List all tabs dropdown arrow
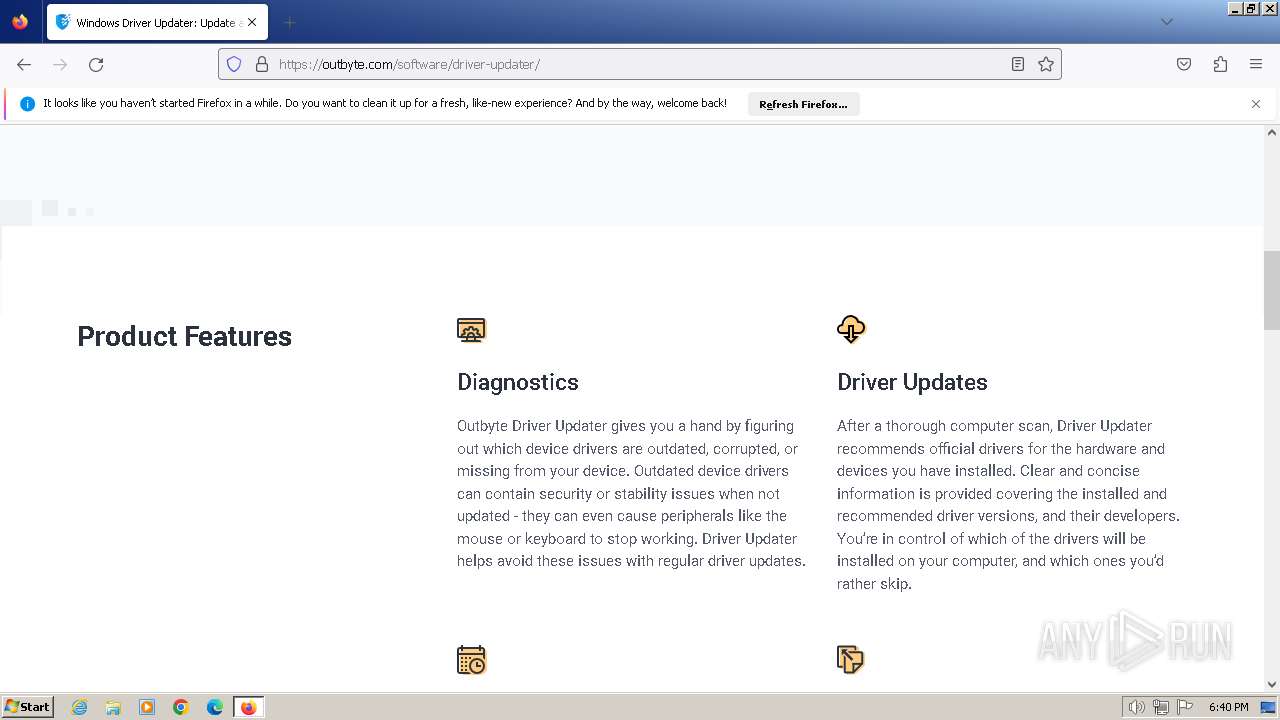Viewport: 1280px width, 720px height. (x=1167, y=22)
